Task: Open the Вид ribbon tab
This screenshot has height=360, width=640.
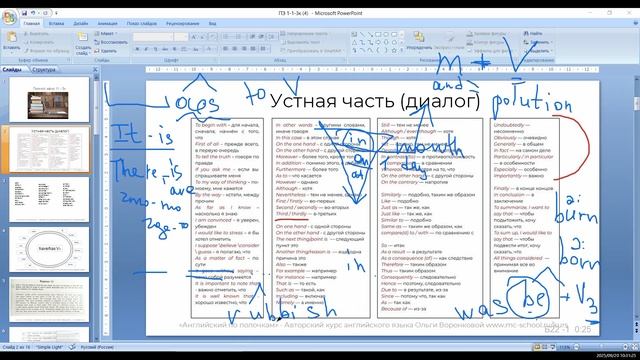Action: 212,24
